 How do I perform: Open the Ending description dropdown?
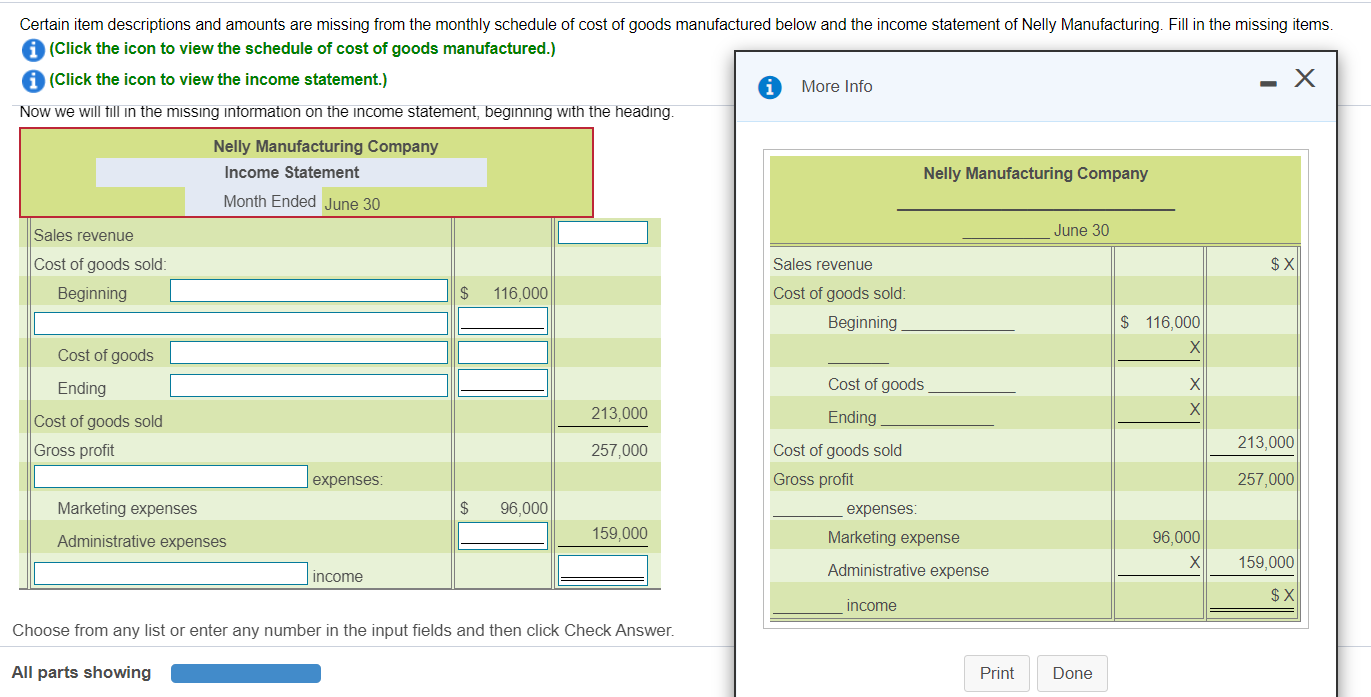tap(308, 387)
